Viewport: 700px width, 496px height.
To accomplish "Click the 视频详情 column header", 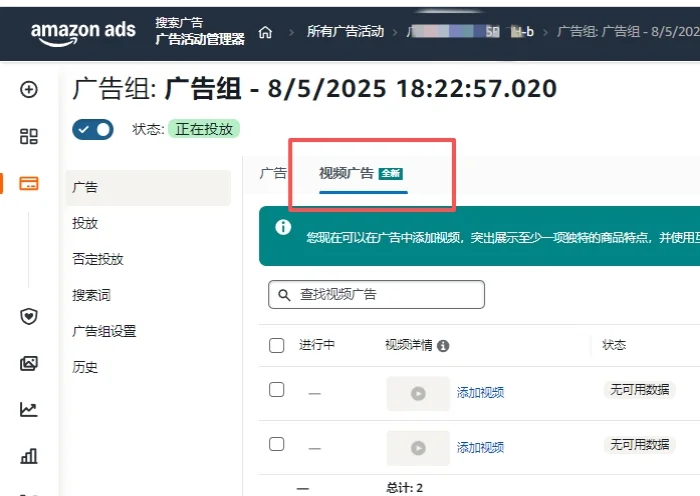I will pos(408,345).
